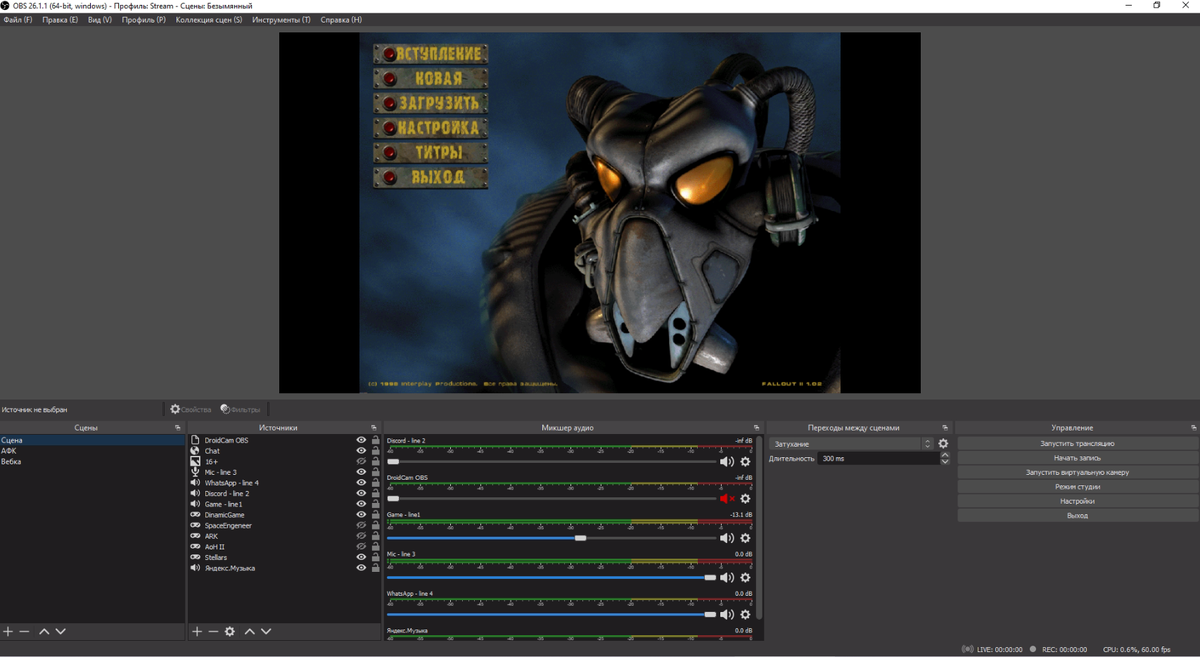1200x657 pixels.
Task: Undock the Микшер аудио panel
Action: pyautogui.click(x=756, y=428)
